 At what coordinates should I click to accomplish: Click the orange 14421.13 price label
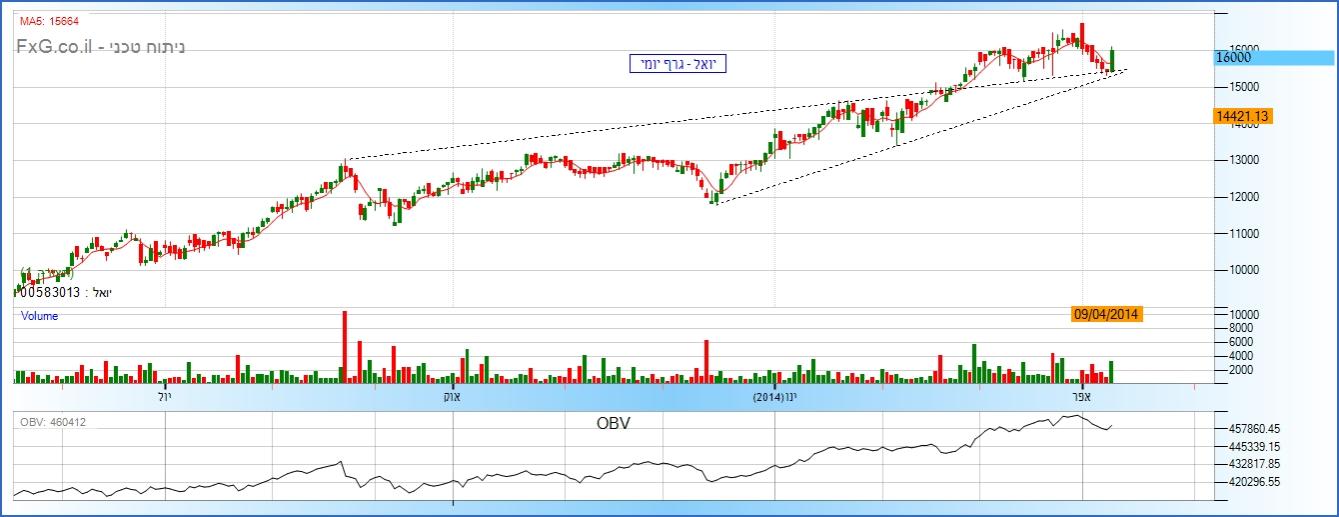click(1241, 117)
